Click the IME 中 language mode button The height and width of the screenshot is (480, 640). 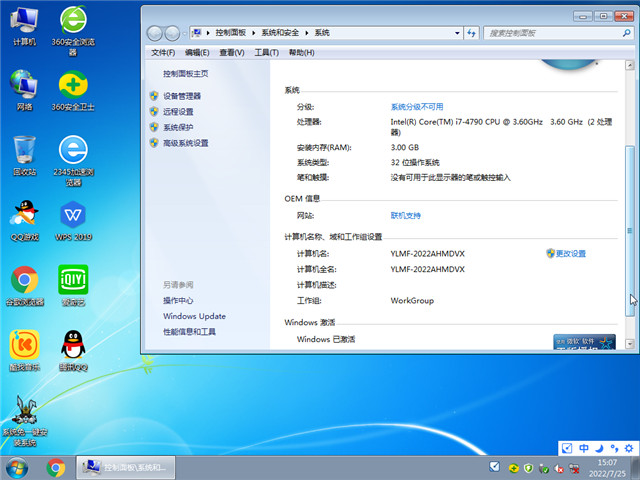pyautogui.click(x=584, y=448)
